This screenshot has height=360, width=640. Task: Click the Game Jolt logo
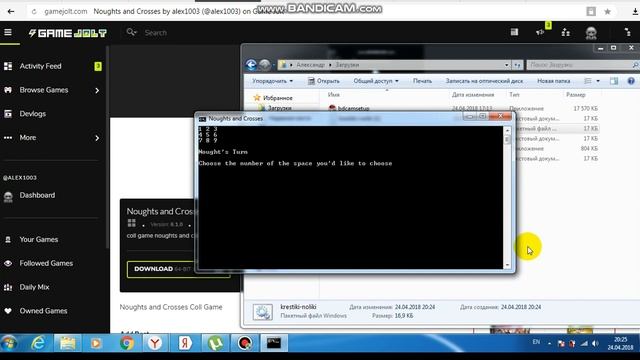67,33
